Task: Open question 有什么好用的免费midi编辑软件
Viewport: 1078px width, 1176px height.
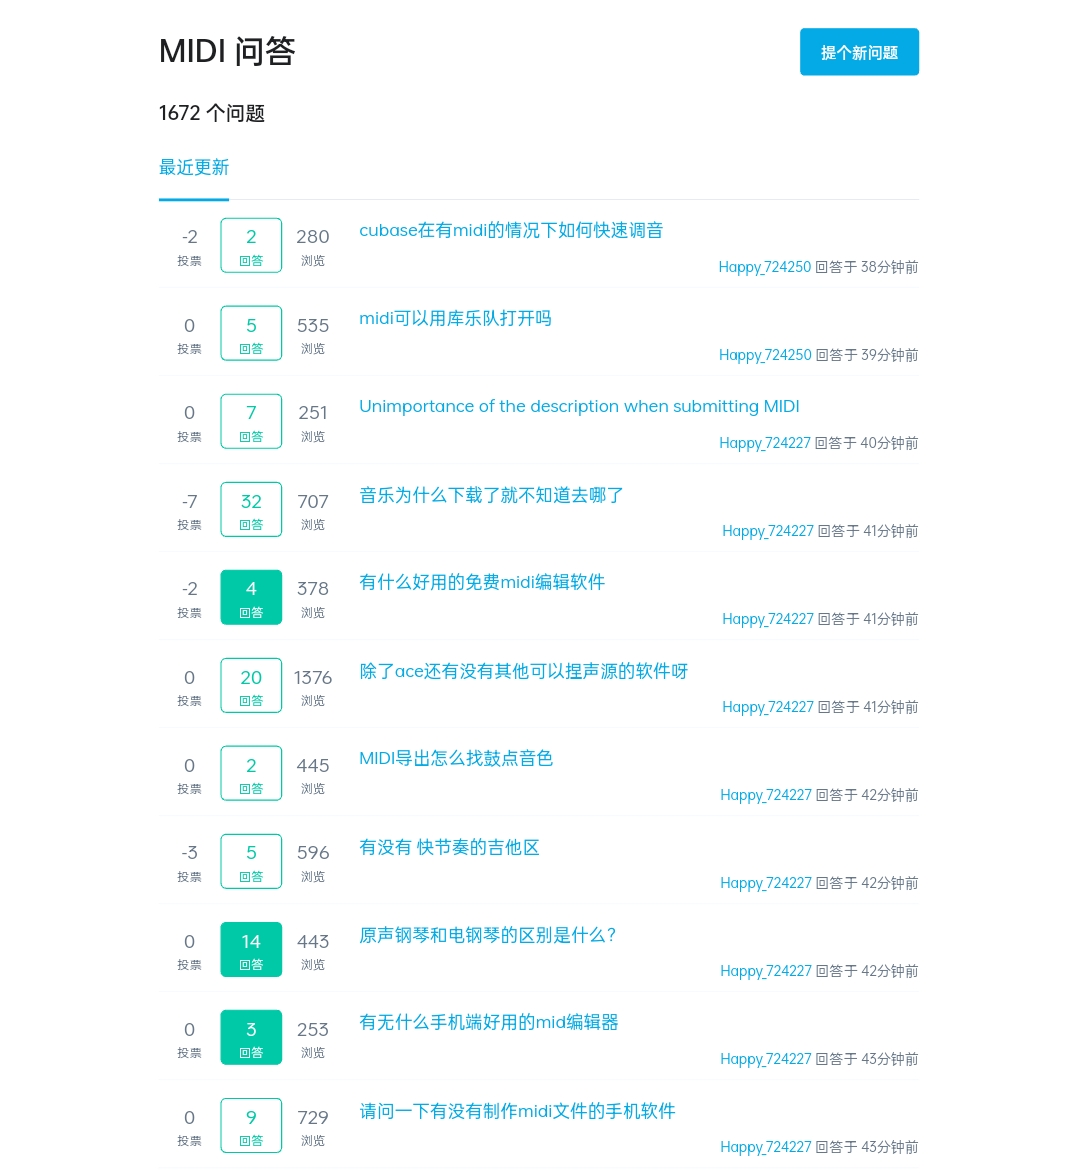Action: tap(482, 583)
